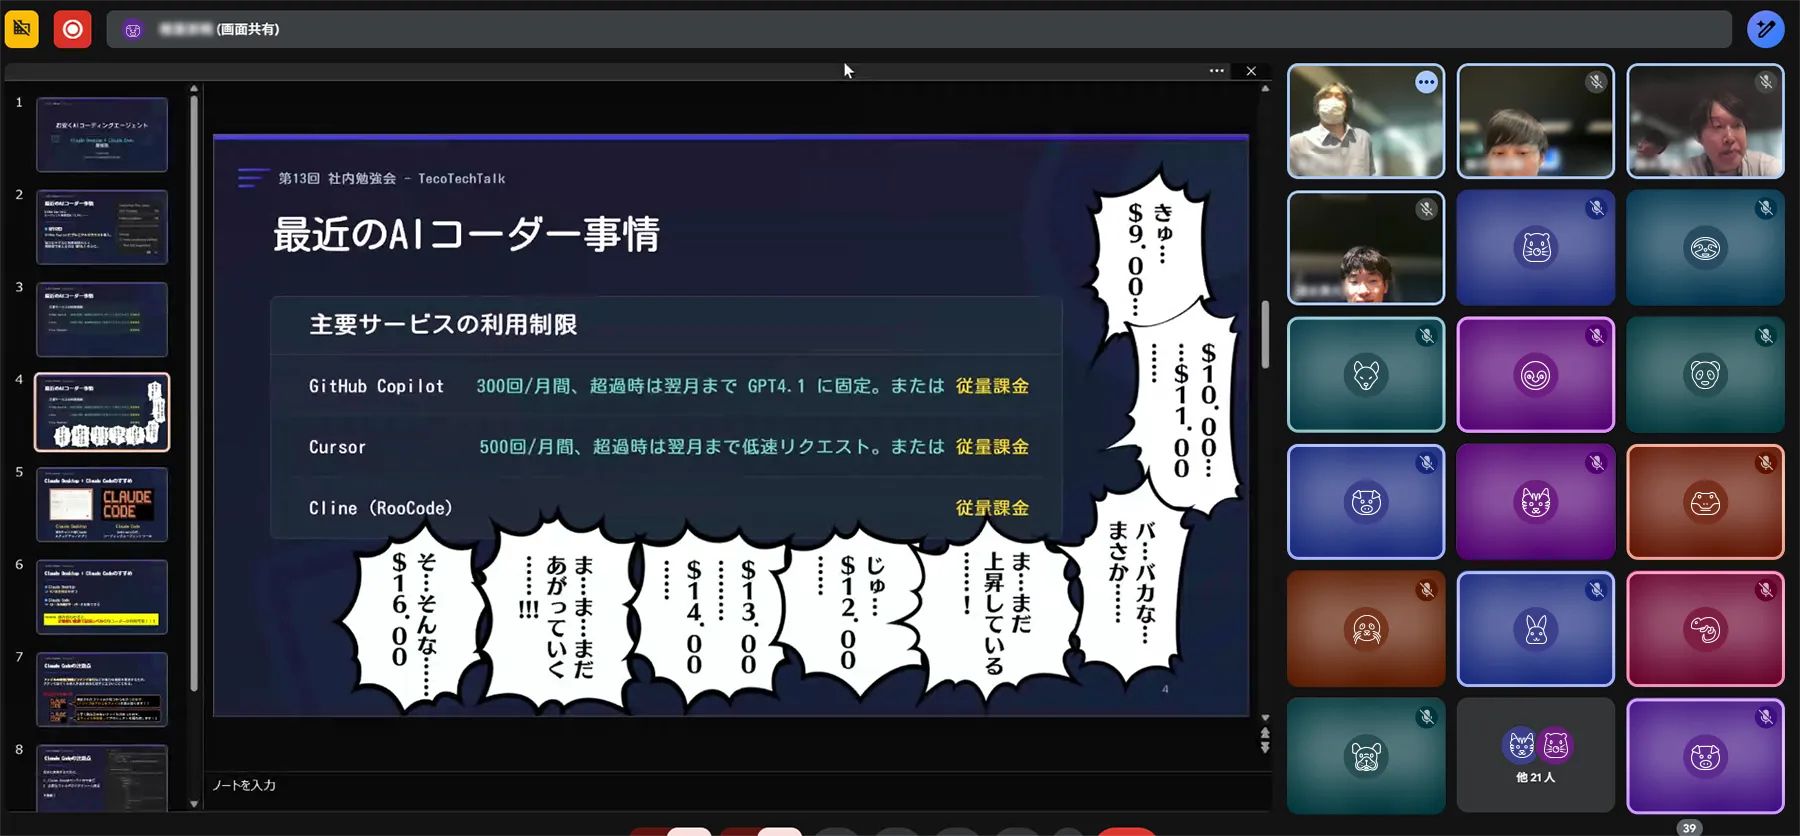Click the sloth avatar on the teal tile
This screenshot has width=1800, height=836.
[1706, 247]
